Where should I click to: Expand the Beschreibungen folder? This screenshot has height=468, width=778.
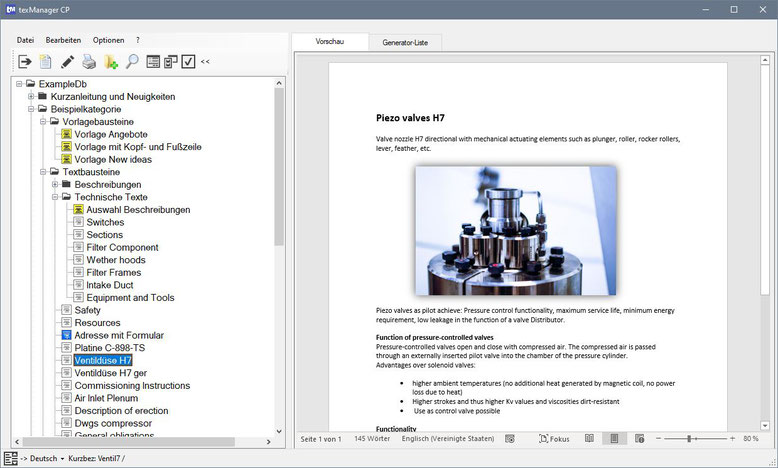coord(55,185)
